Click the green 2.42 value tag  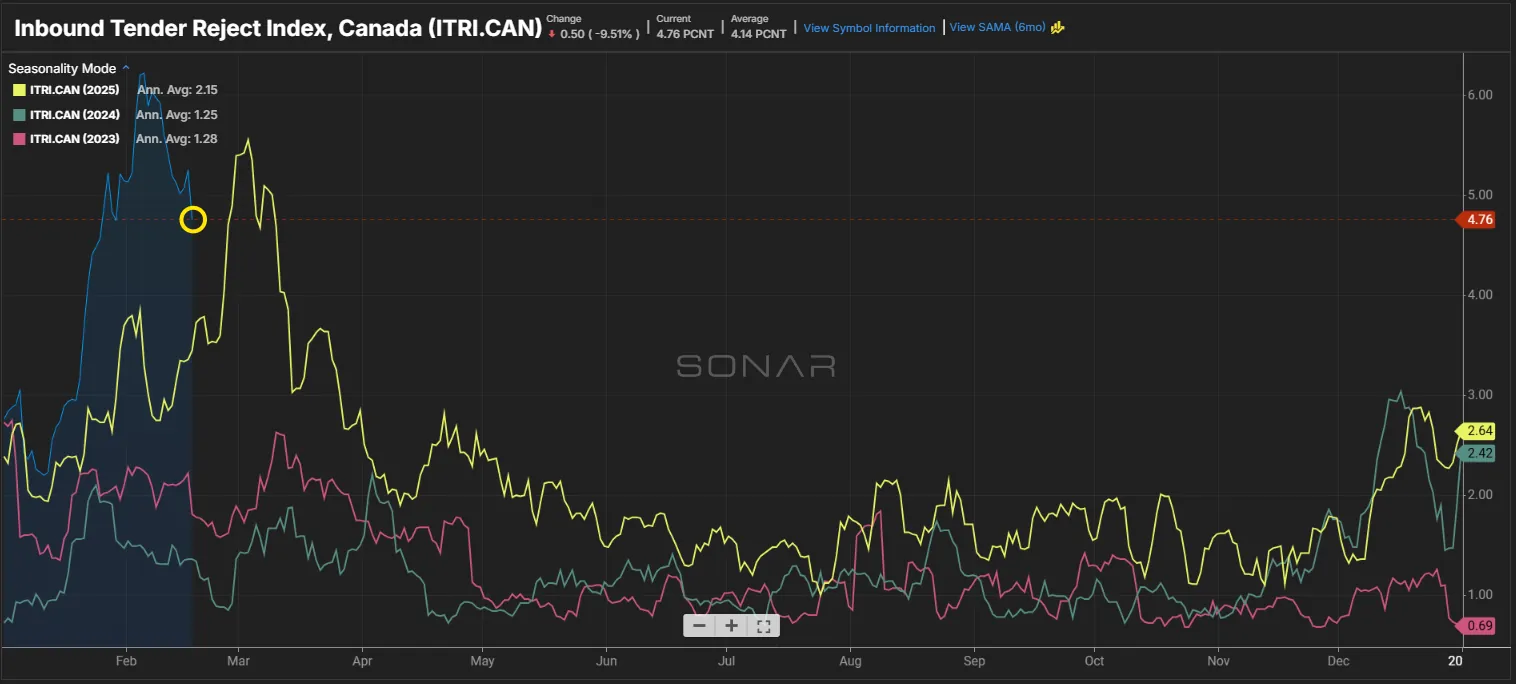point(1479,454)
